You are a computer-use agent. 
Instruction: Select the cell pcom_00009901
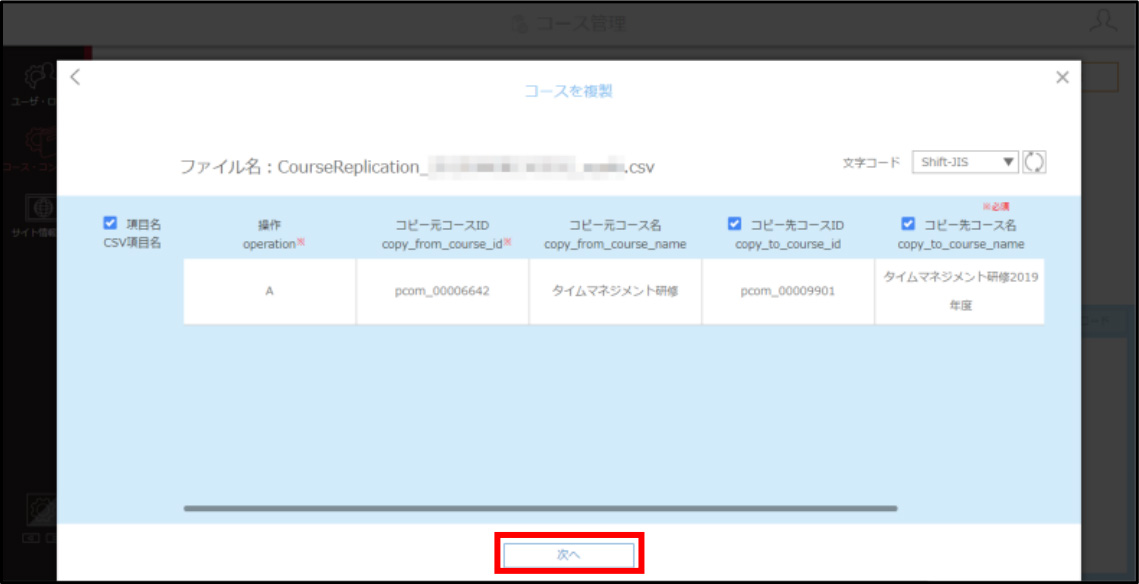788,291
